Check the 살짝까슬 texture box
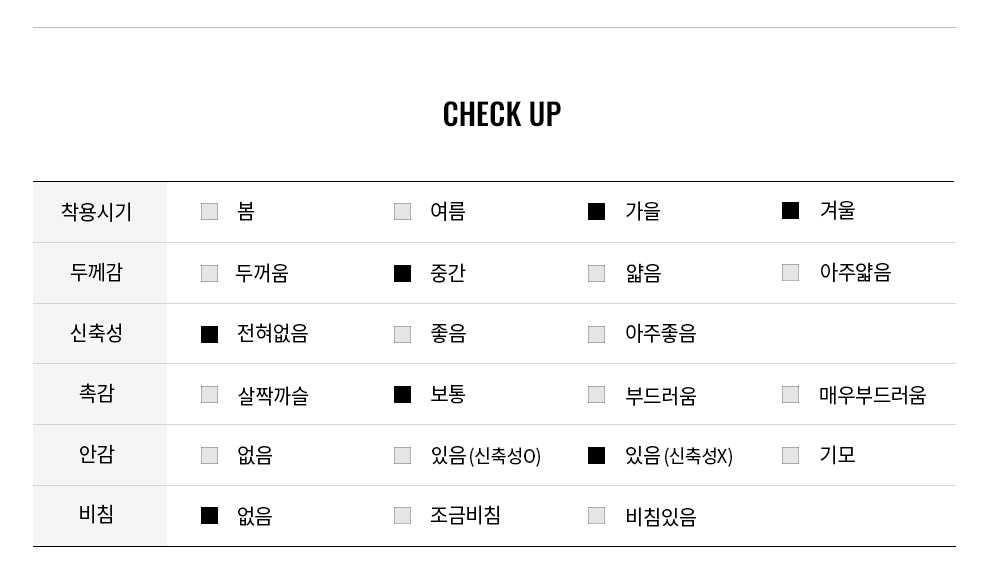 210,394
